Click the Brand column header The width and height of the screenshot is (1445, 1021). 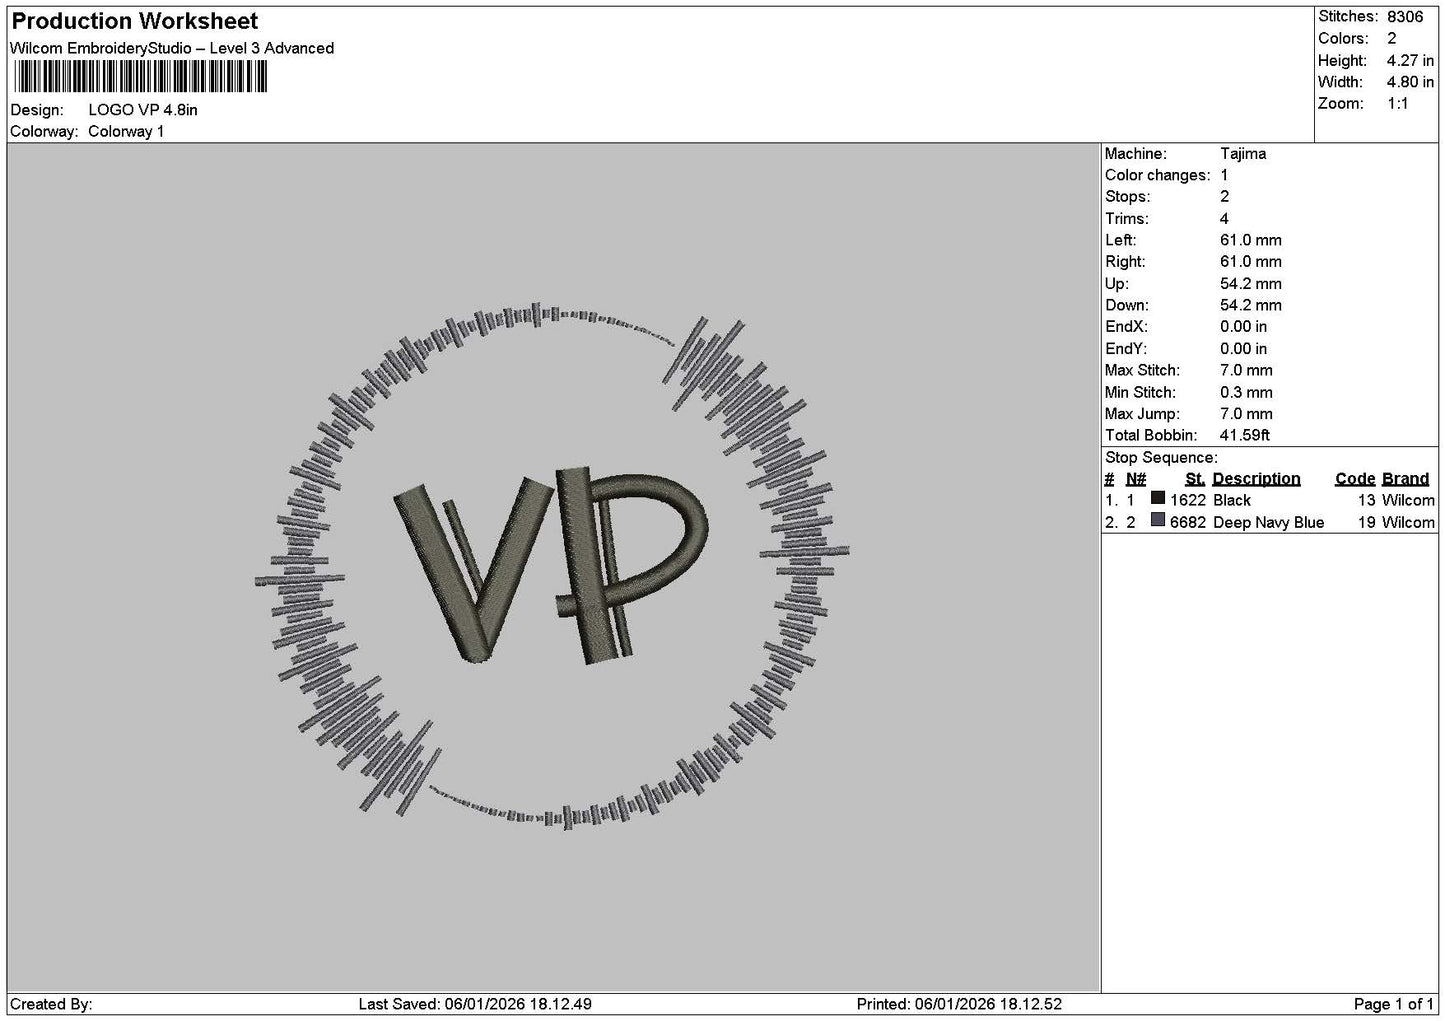(1405, 479)
